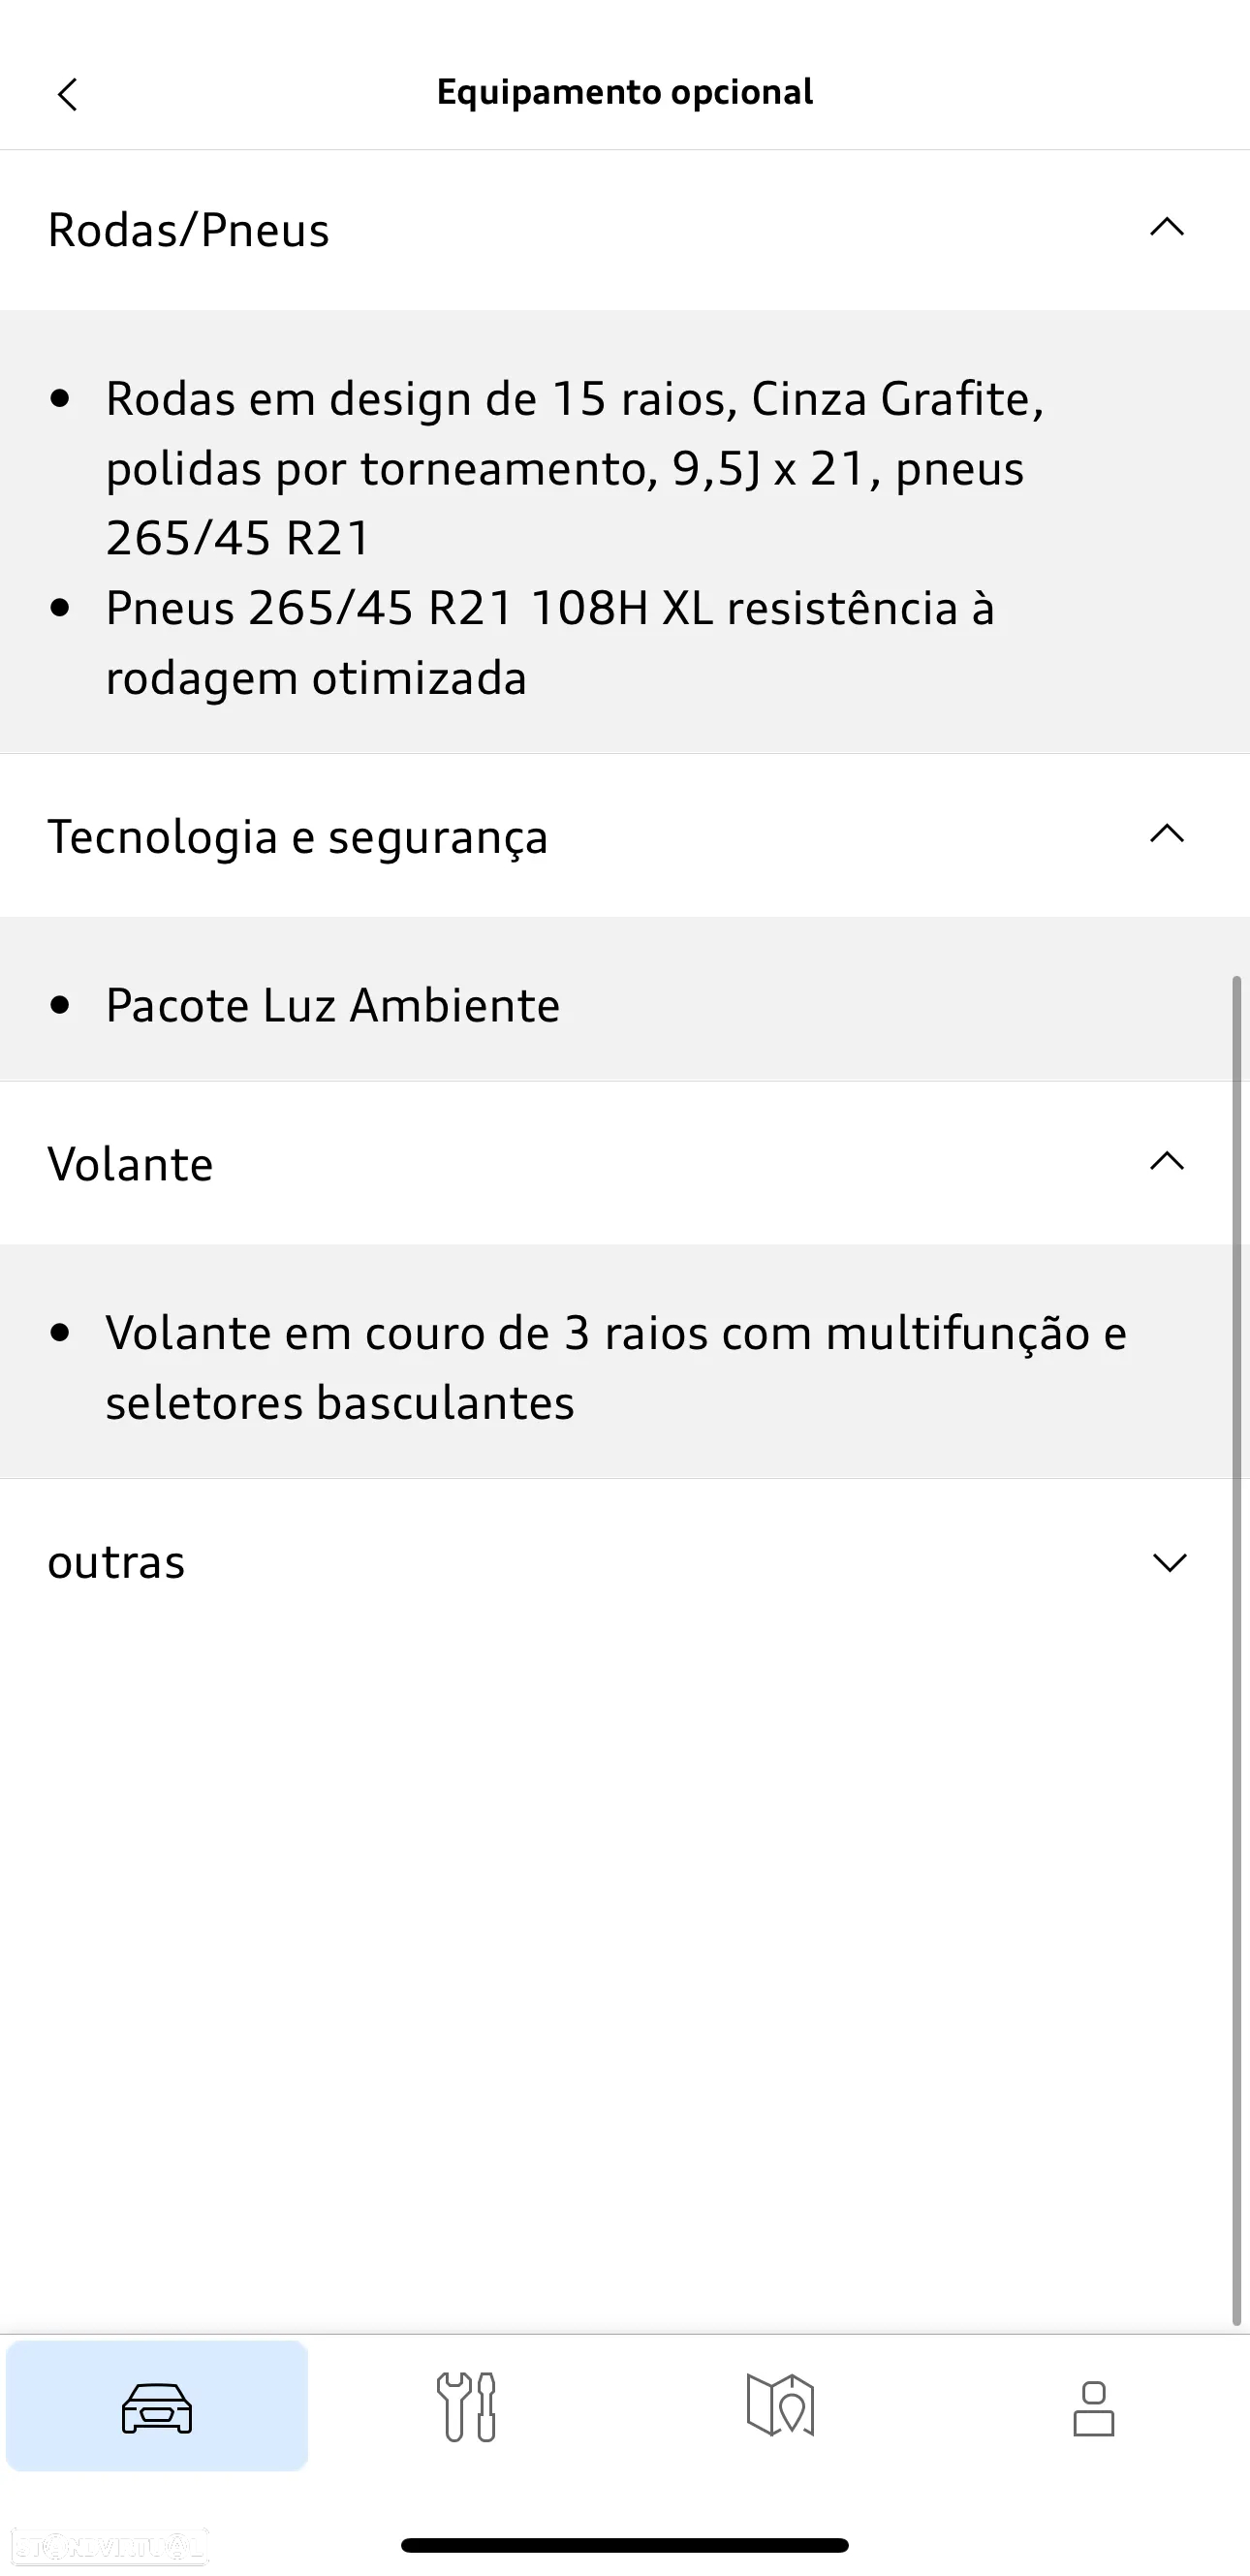The height and width of the screenshot is (2576, 1250).
Task: Select the Pneus 108H XL tyre item
Action: (x=550, y=642)
